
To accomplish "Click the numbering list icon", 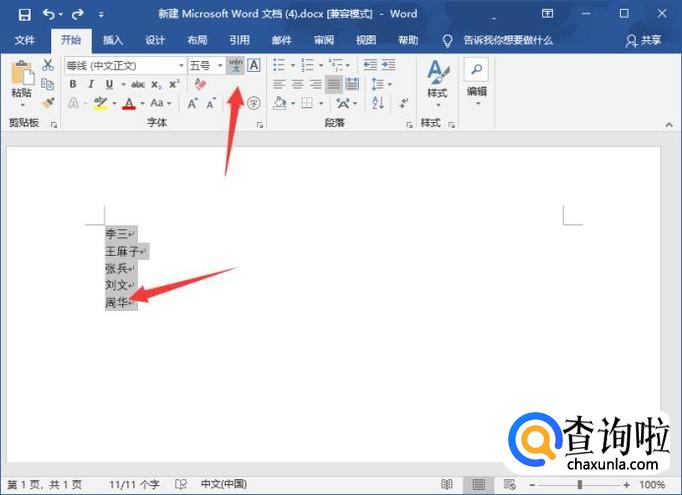I will point(307,65).
